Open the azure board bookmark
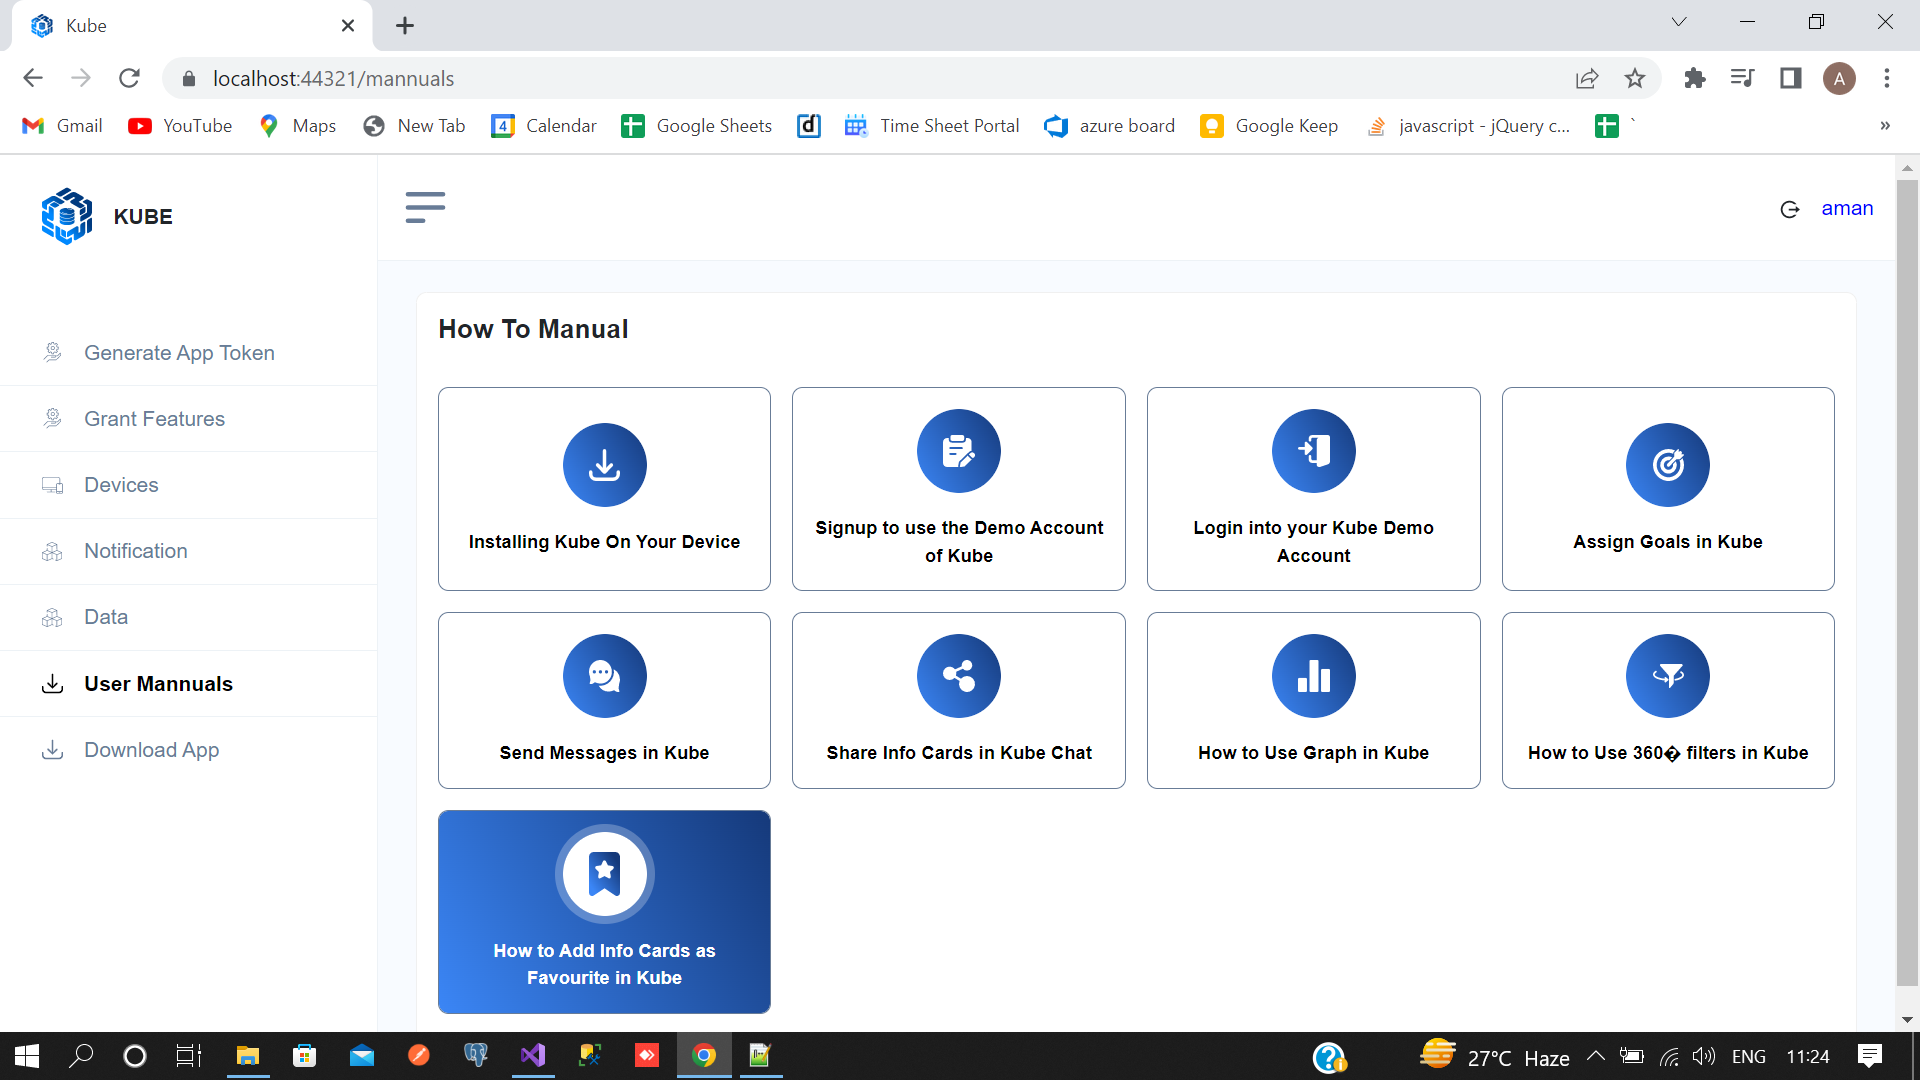The height and width of the screenshot is (1080, 1920). pos(1109,126)
